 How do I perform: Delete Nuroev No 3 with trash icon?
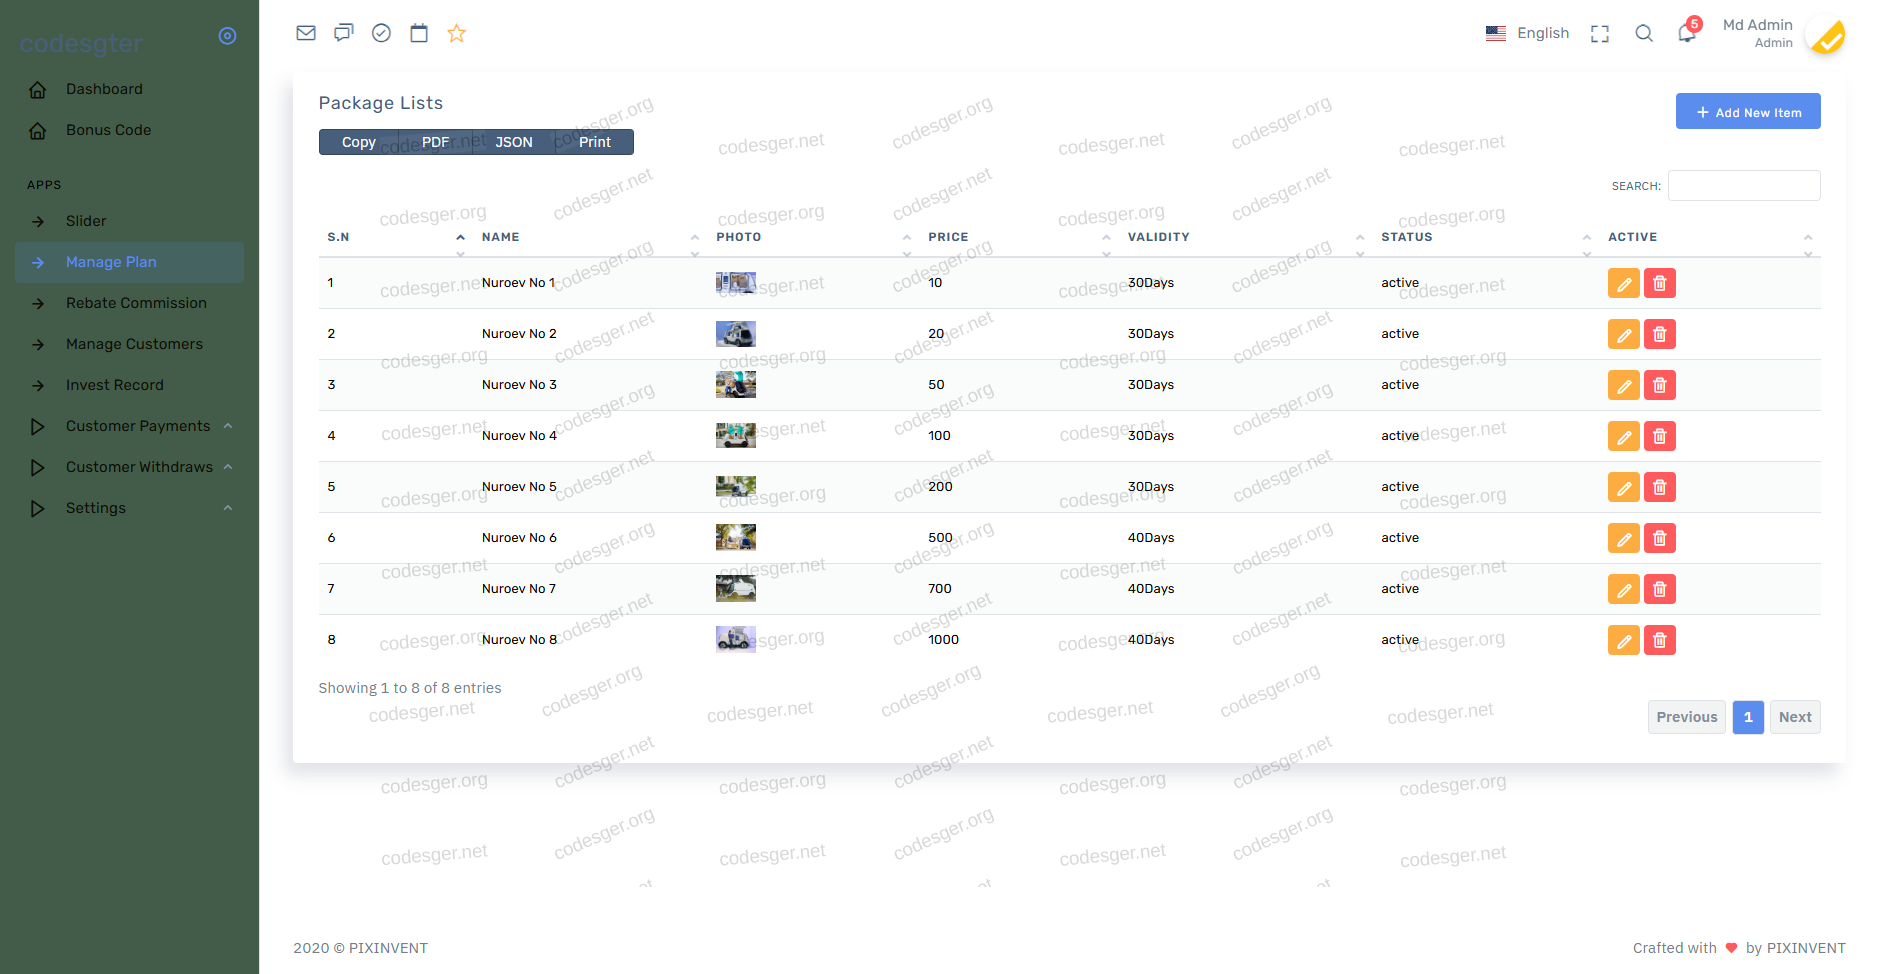[1660, 386]
